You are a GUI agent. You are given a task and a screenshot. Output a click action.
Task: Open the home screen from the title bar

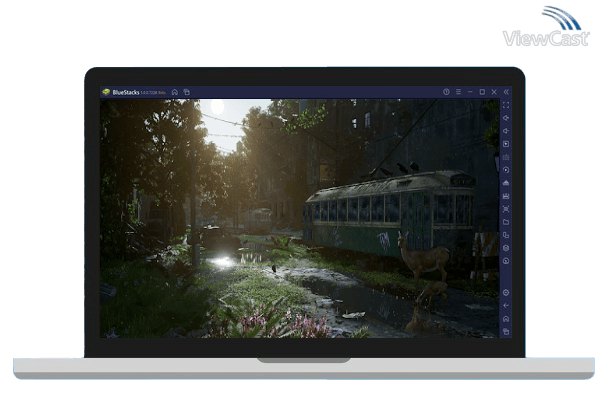175,92
